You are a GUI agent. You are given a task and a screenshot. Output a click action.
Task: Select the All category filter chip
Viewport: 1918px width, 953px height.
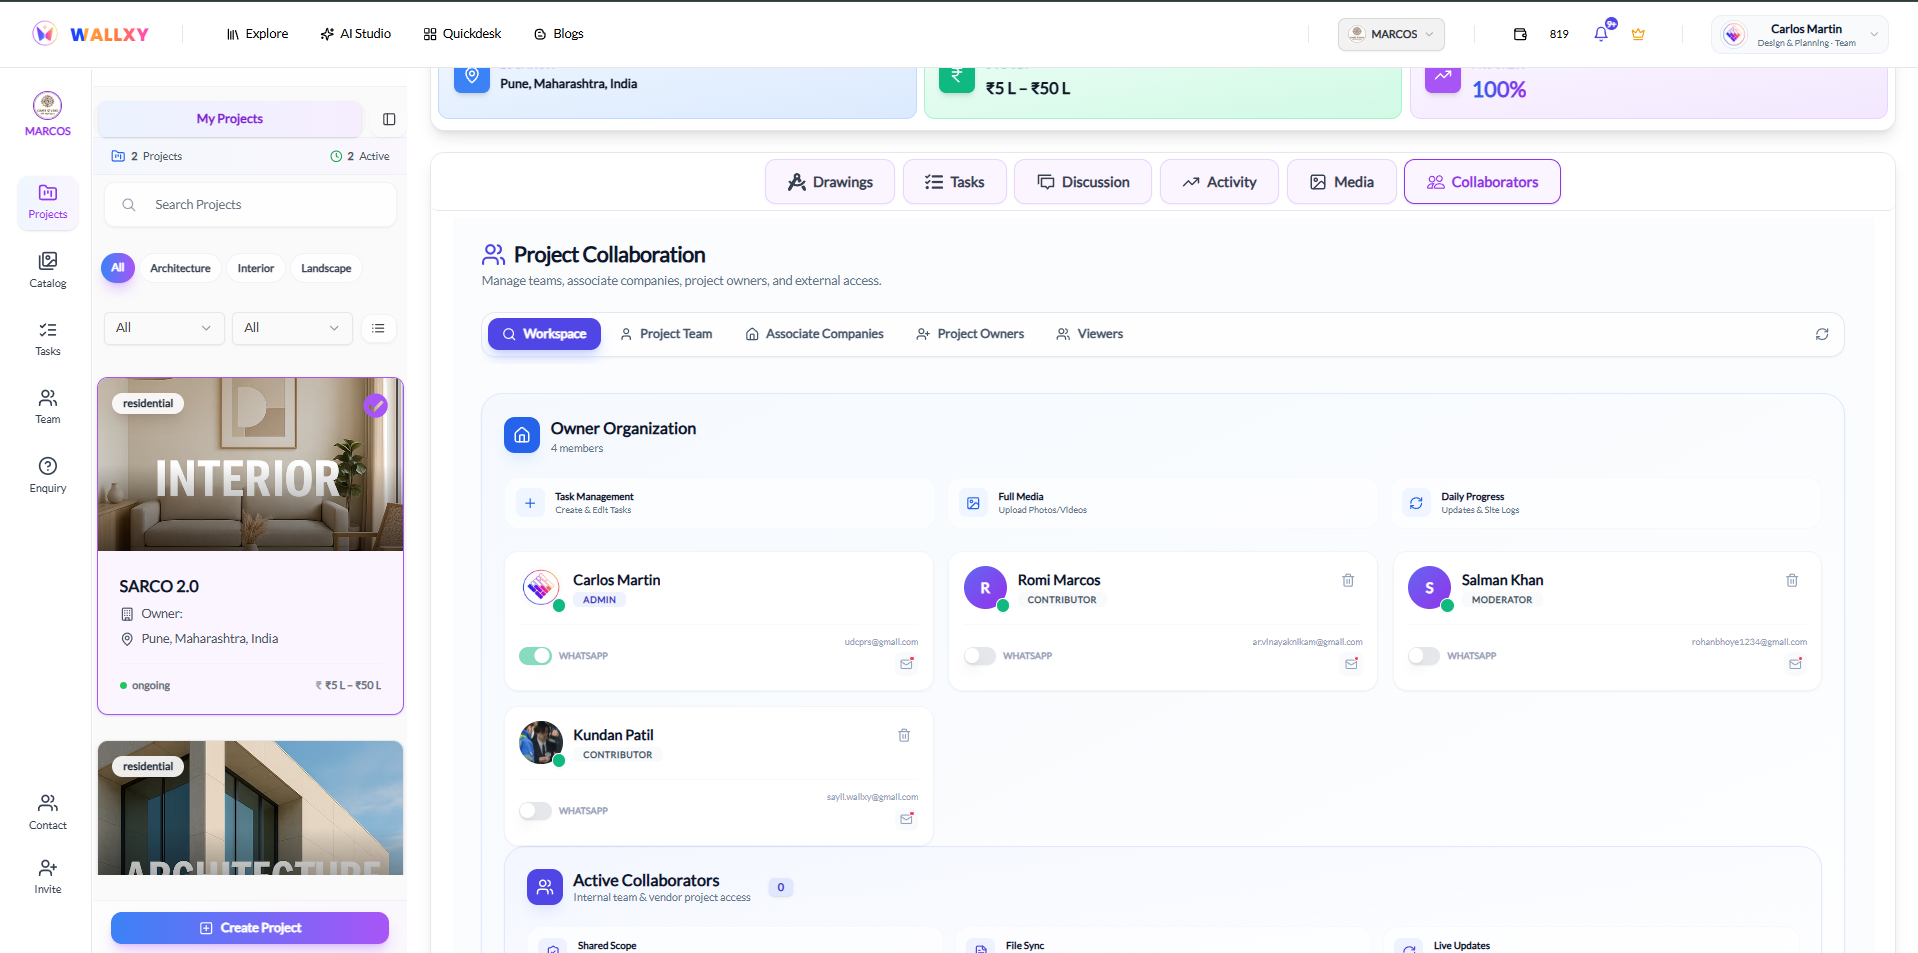tap(118, 268)
